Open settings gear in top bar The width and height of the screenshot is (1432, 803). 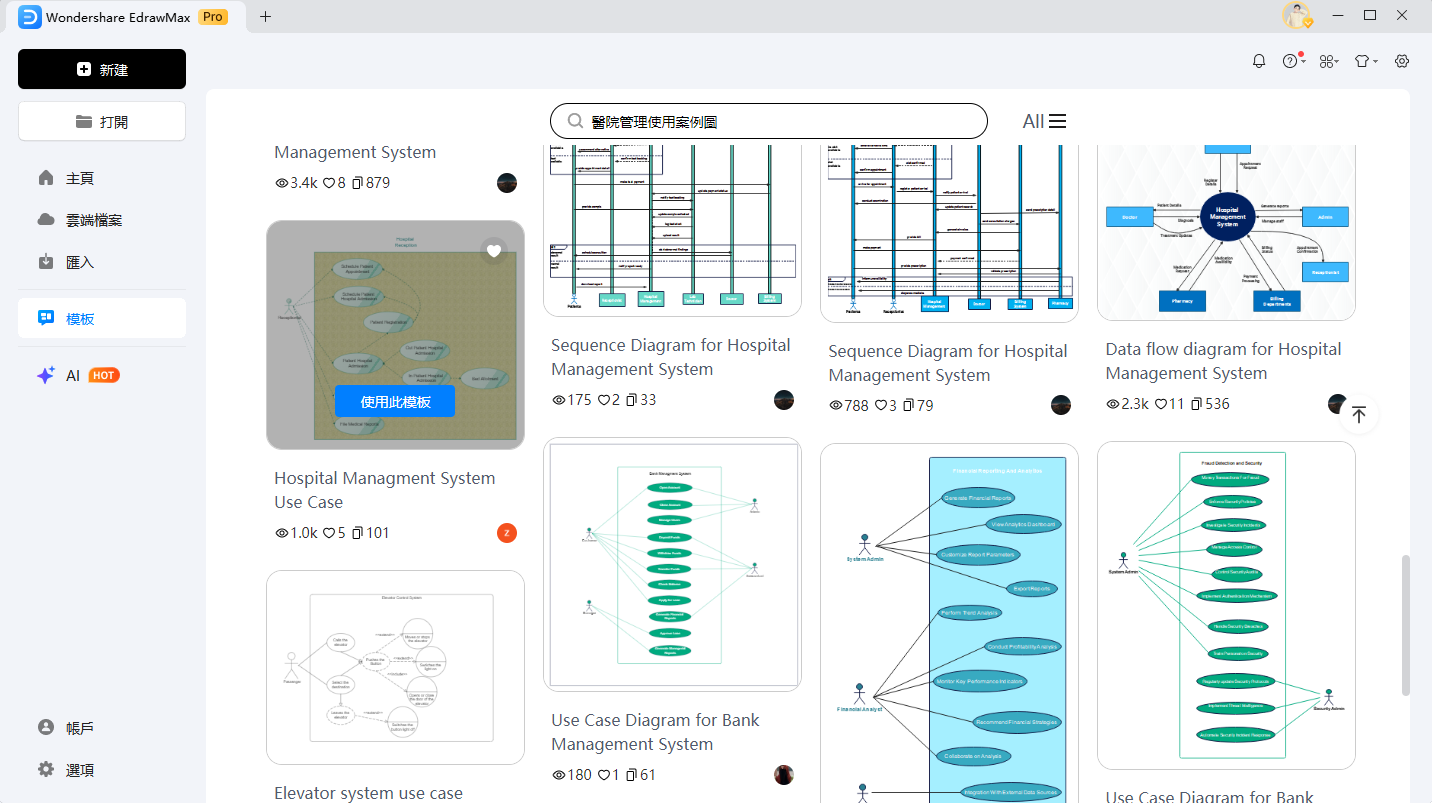(x=1402, y=61)
